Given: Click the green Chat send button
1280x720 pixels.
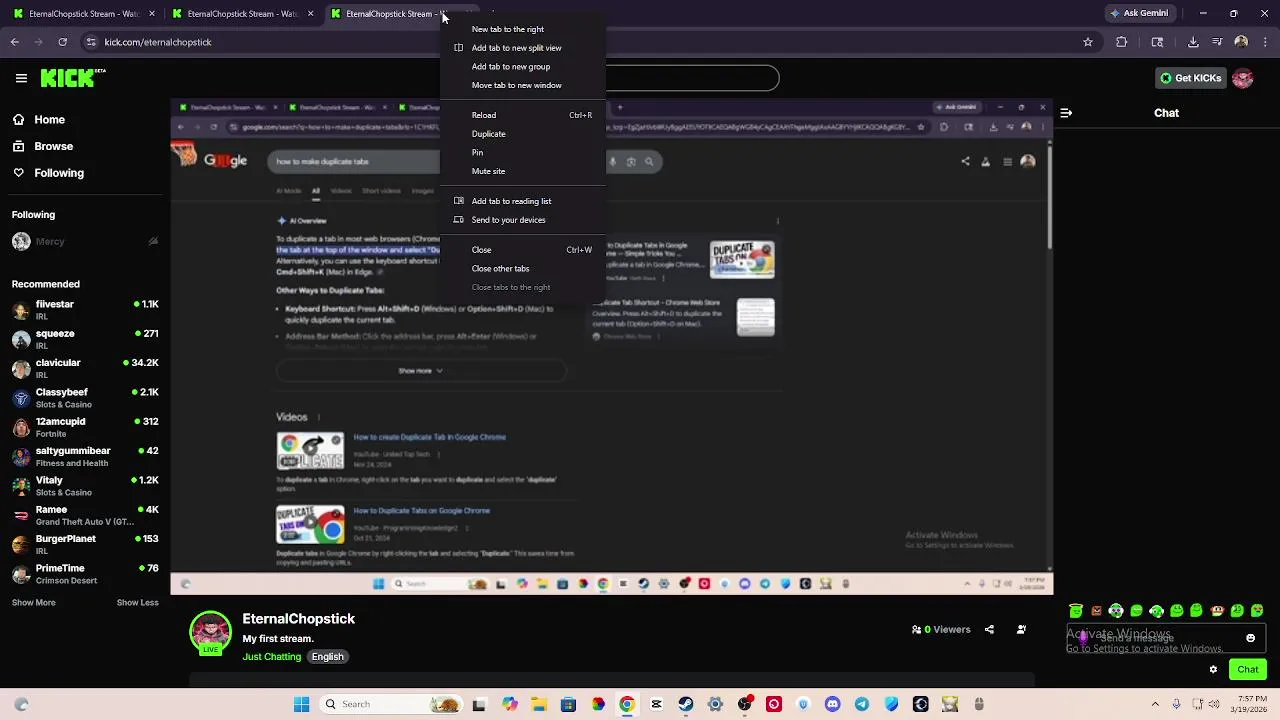Looking at the screenshot, I should [1247, 670].
